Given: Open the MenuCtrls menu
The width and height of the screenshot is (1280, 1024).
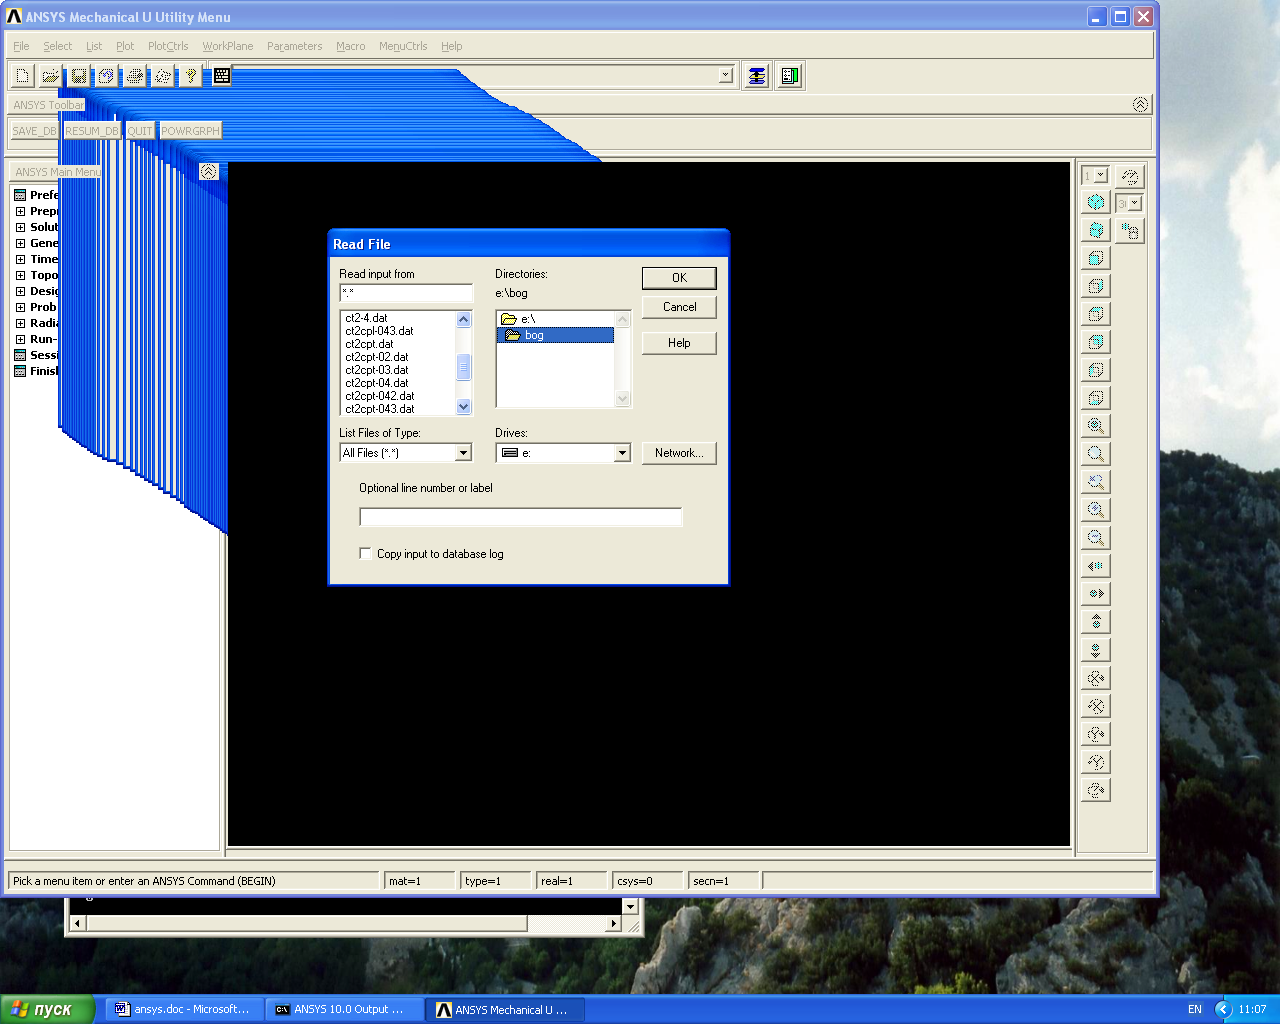Looking at the screenshot, I should (403, 46).
